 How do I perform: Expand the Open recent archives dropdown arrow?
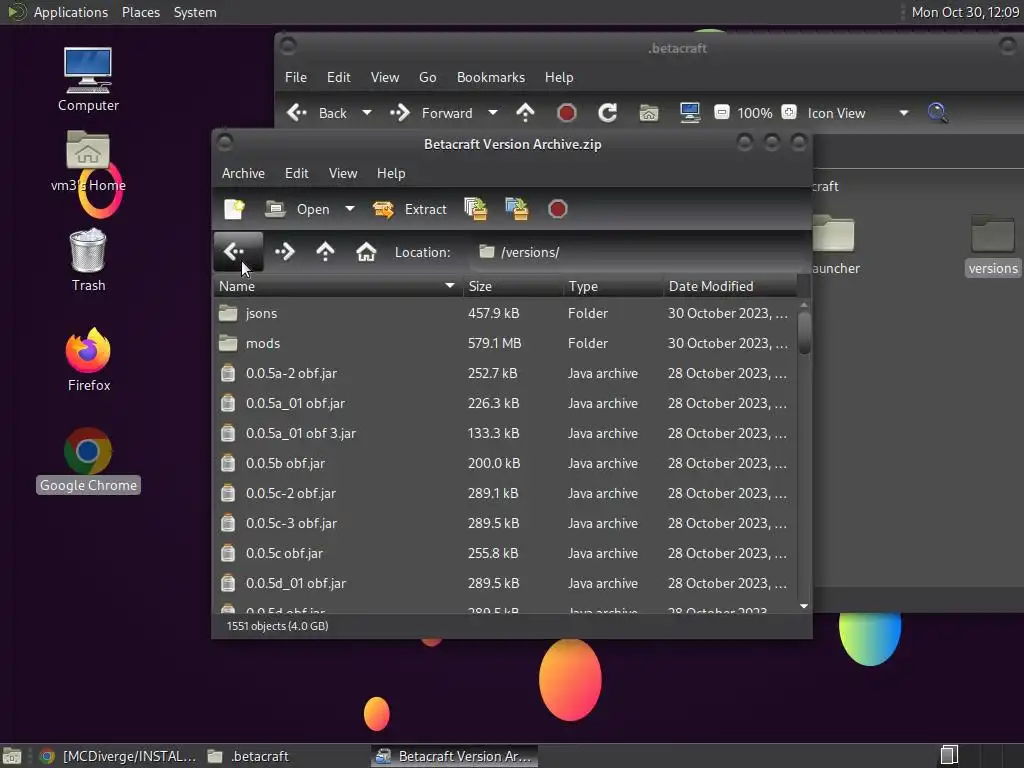tap(350, 209)
